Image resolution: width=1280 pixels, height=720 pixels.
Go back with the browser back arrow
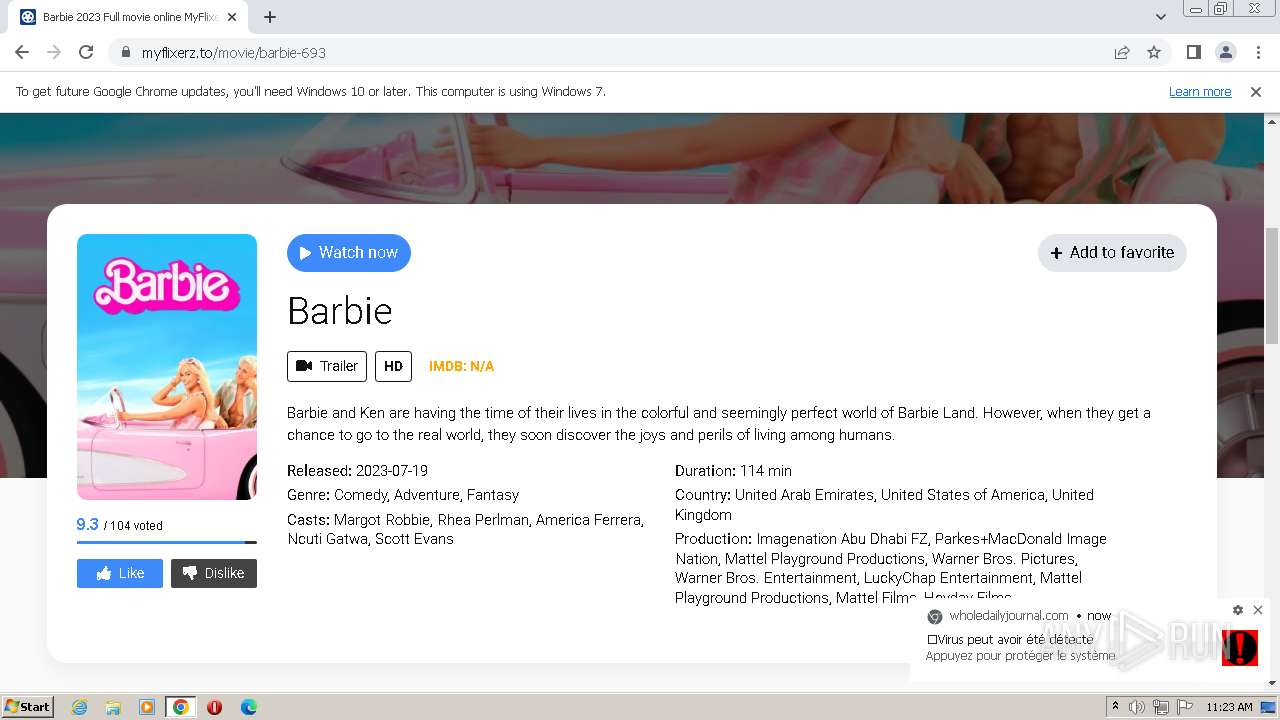tap(22, 52)
